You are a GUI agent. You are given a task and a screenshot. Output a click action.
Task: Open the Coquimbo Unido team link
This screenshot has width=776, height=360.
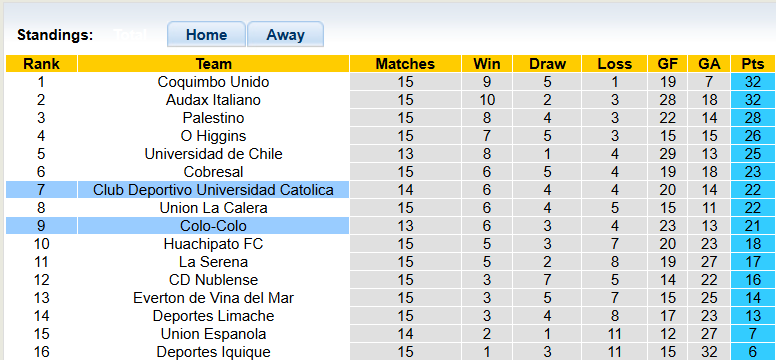tap(213, 82)
